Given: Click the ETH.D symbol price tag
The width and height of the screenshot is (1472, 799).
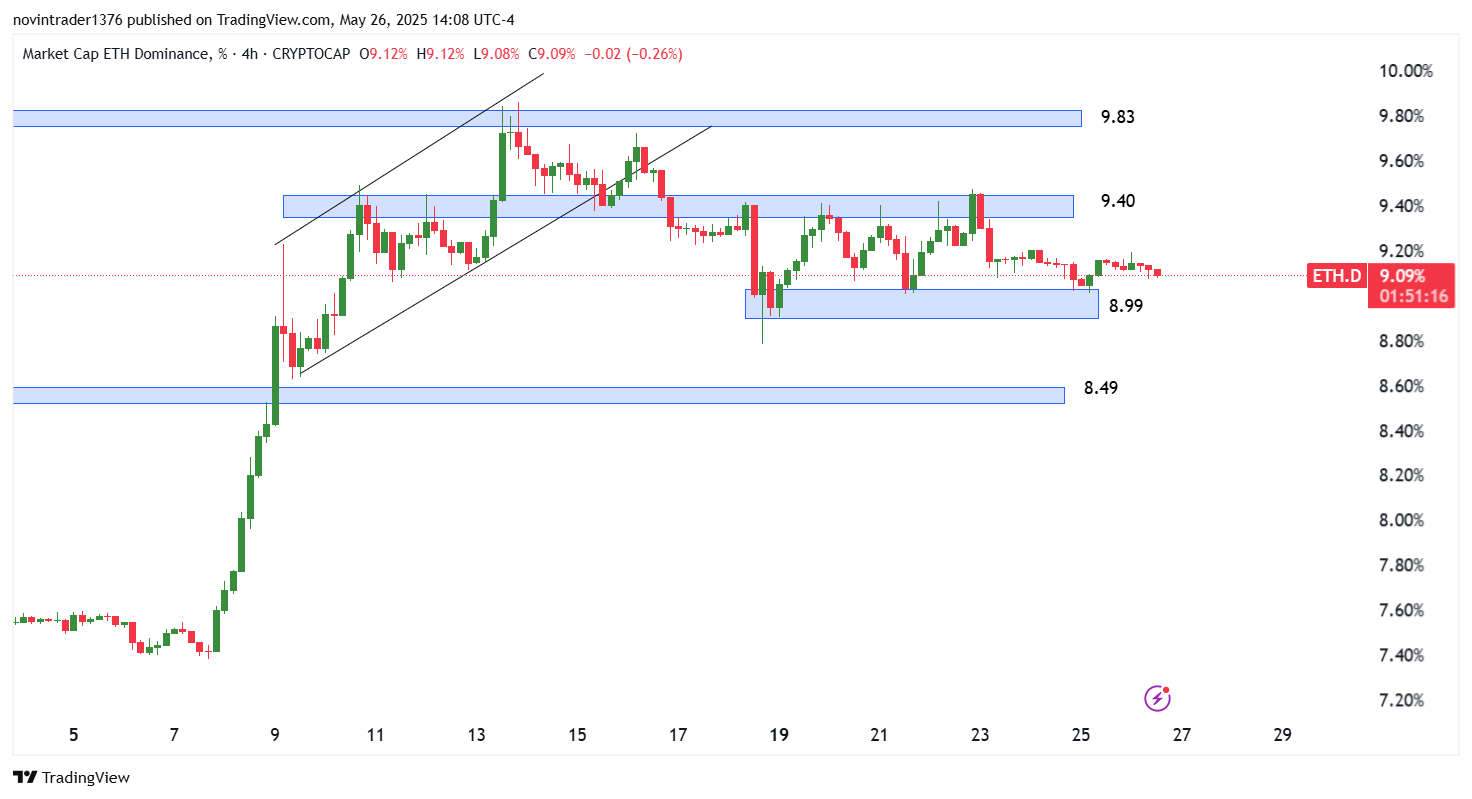Looking at the screenshot, I should coord(1337,275).
